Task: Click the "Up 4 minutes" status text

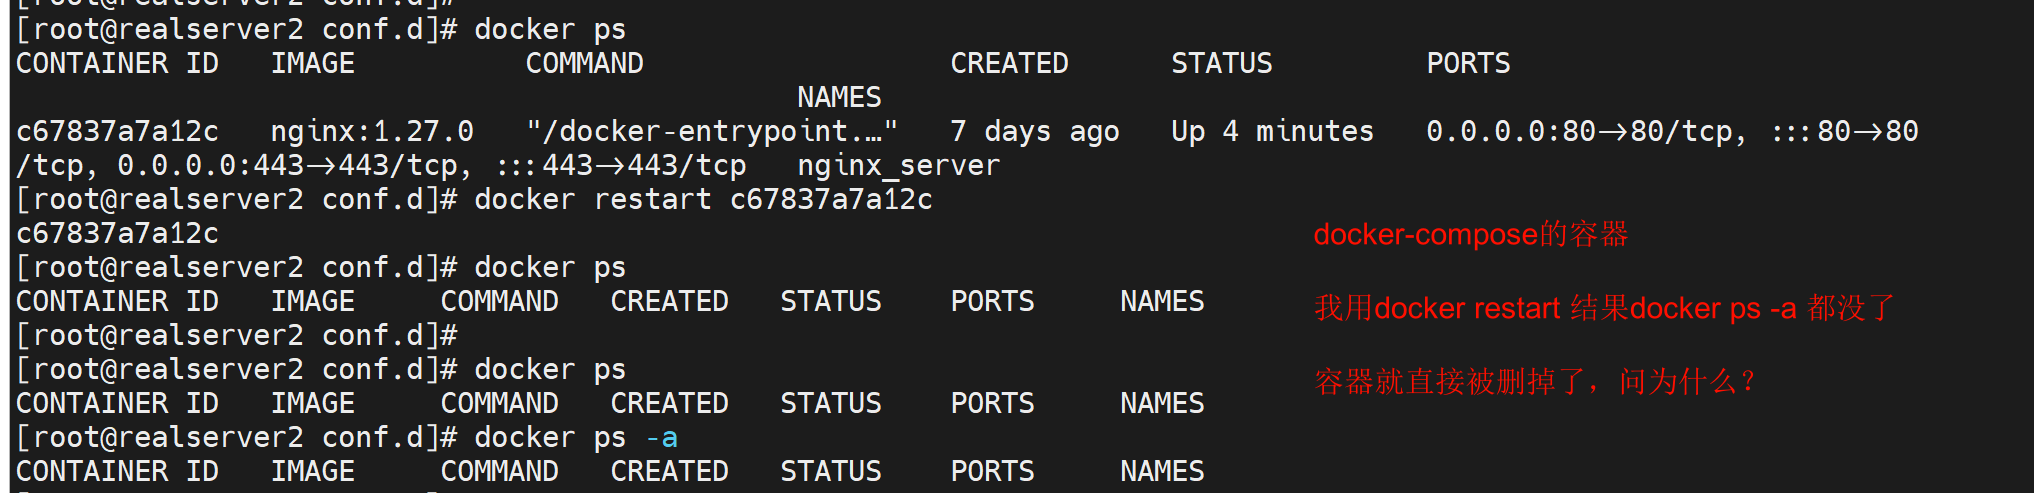Action: [x=1272, y=132]
